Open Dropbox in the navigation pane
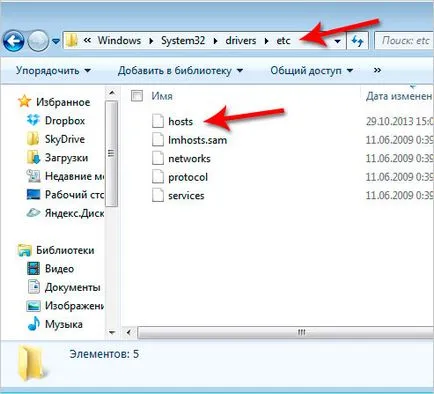Screen dimensions: 434x394 click(65, 121)
